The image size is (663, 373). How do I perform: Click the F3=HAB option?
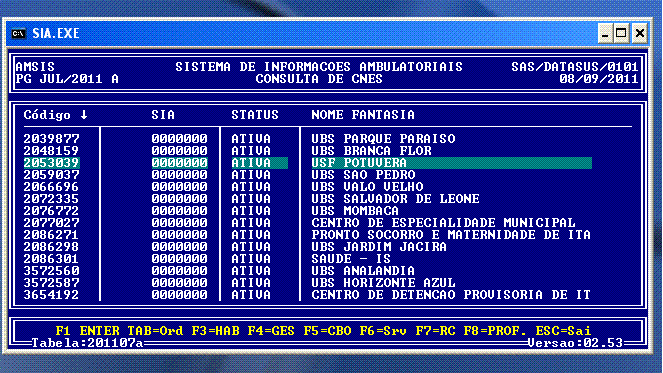click(x=215, y=331)
